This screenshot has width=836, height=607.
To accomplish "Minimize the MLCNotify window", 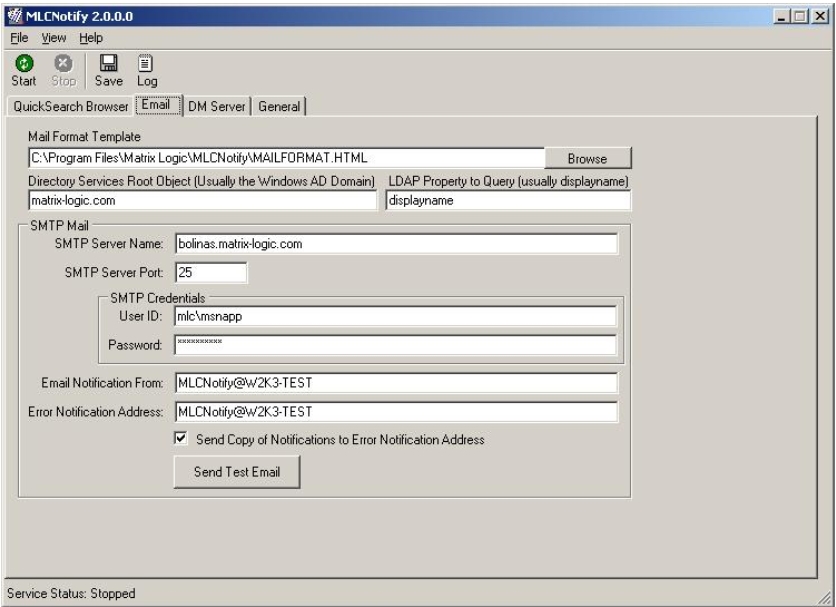I will point(781,16).
